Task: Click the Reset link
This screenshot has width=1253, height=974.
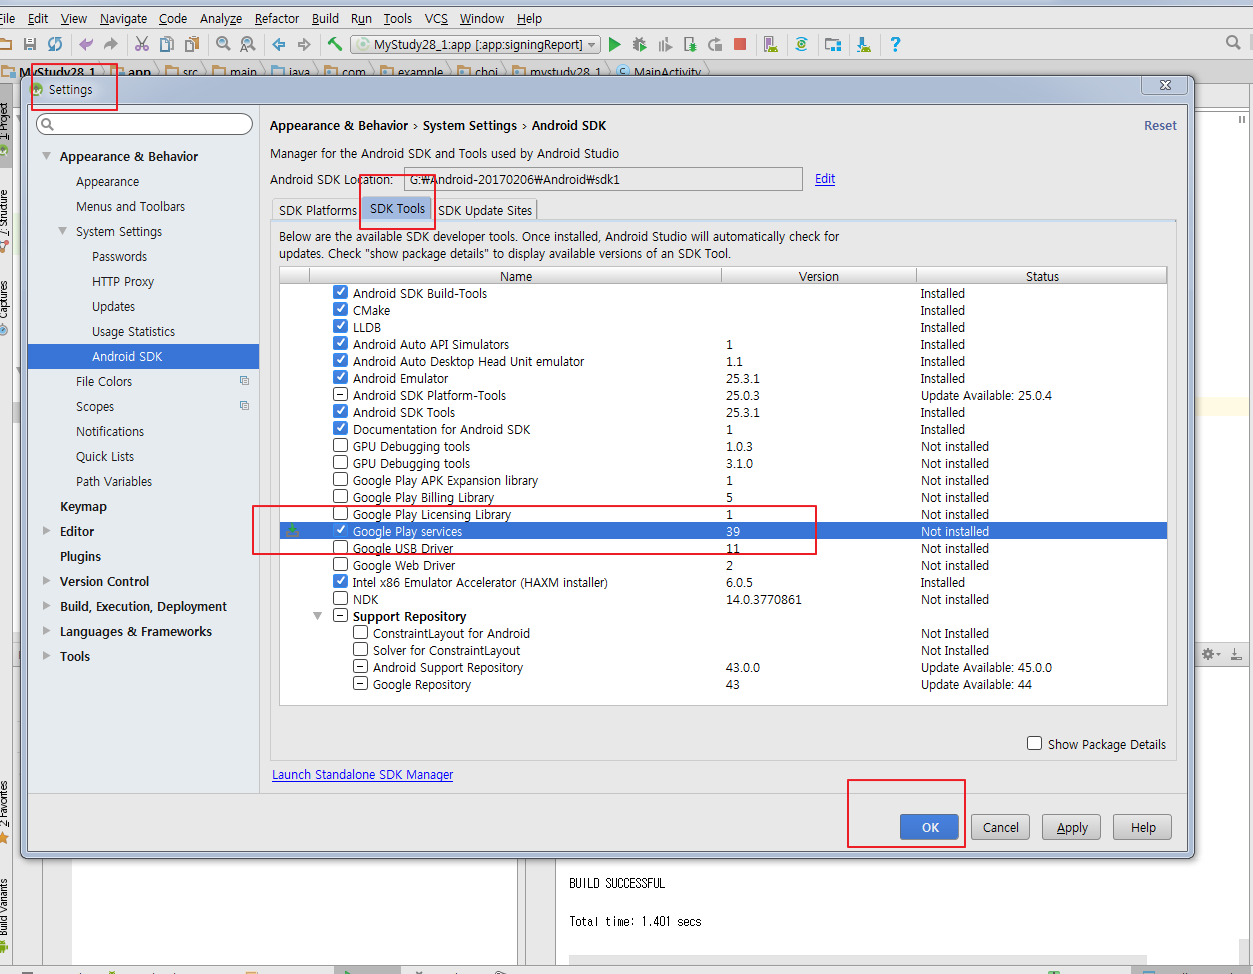Action: [x=1160, y=125]
